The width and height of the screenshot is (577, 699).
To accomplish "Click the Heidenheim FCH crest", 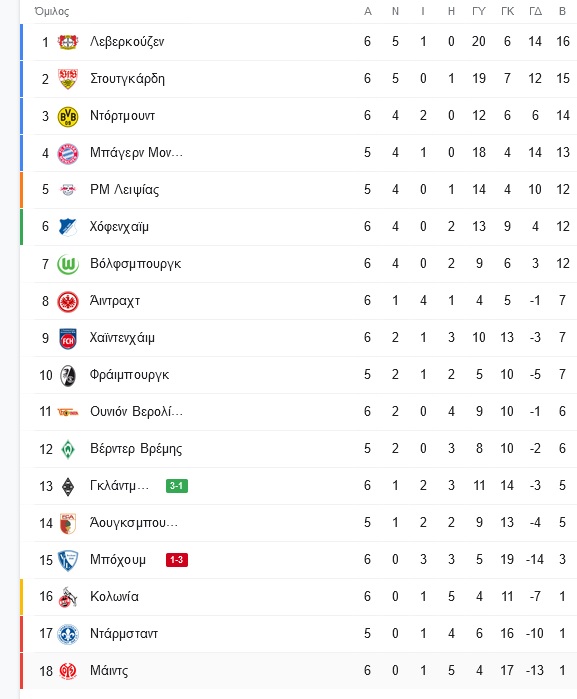I will point(68,338).
